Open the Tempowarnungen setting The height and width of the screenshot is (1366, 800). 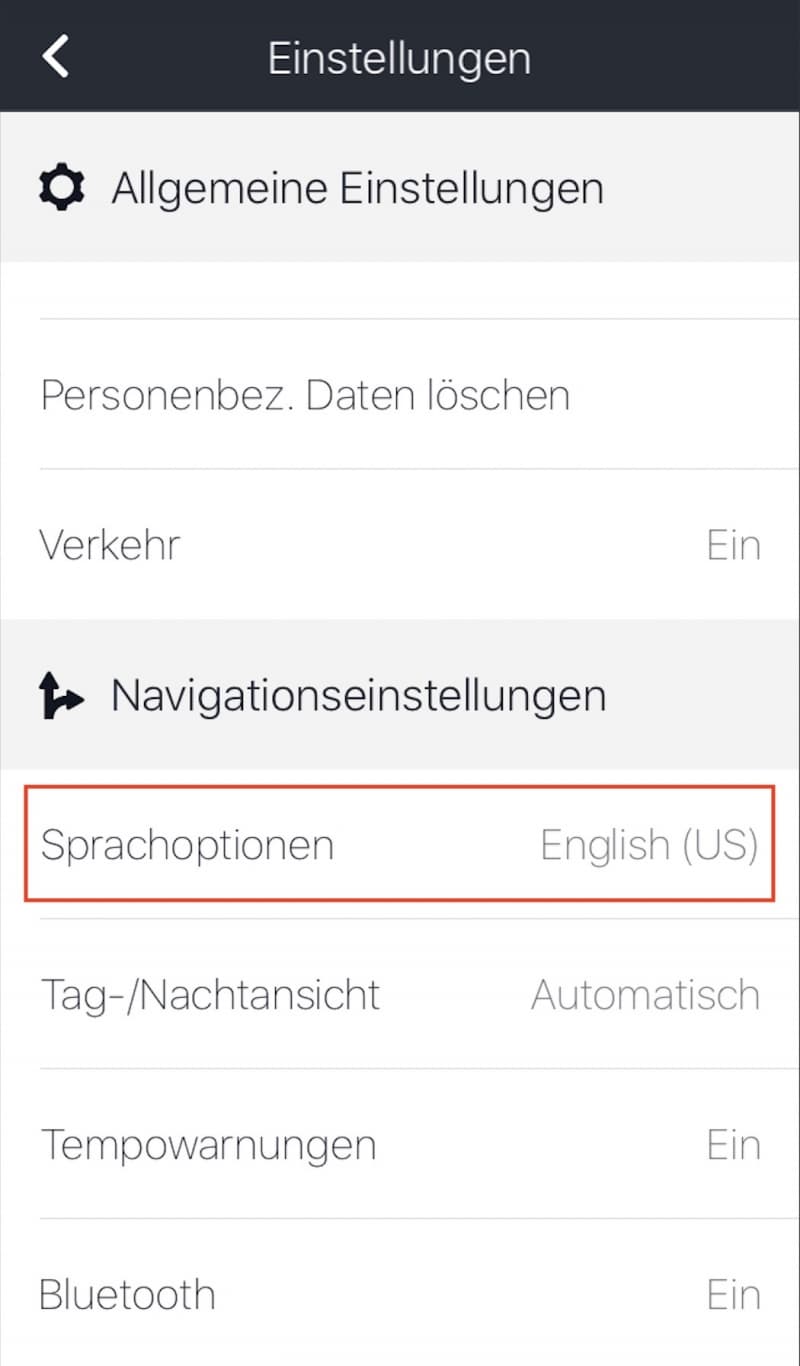(400, 1144)
